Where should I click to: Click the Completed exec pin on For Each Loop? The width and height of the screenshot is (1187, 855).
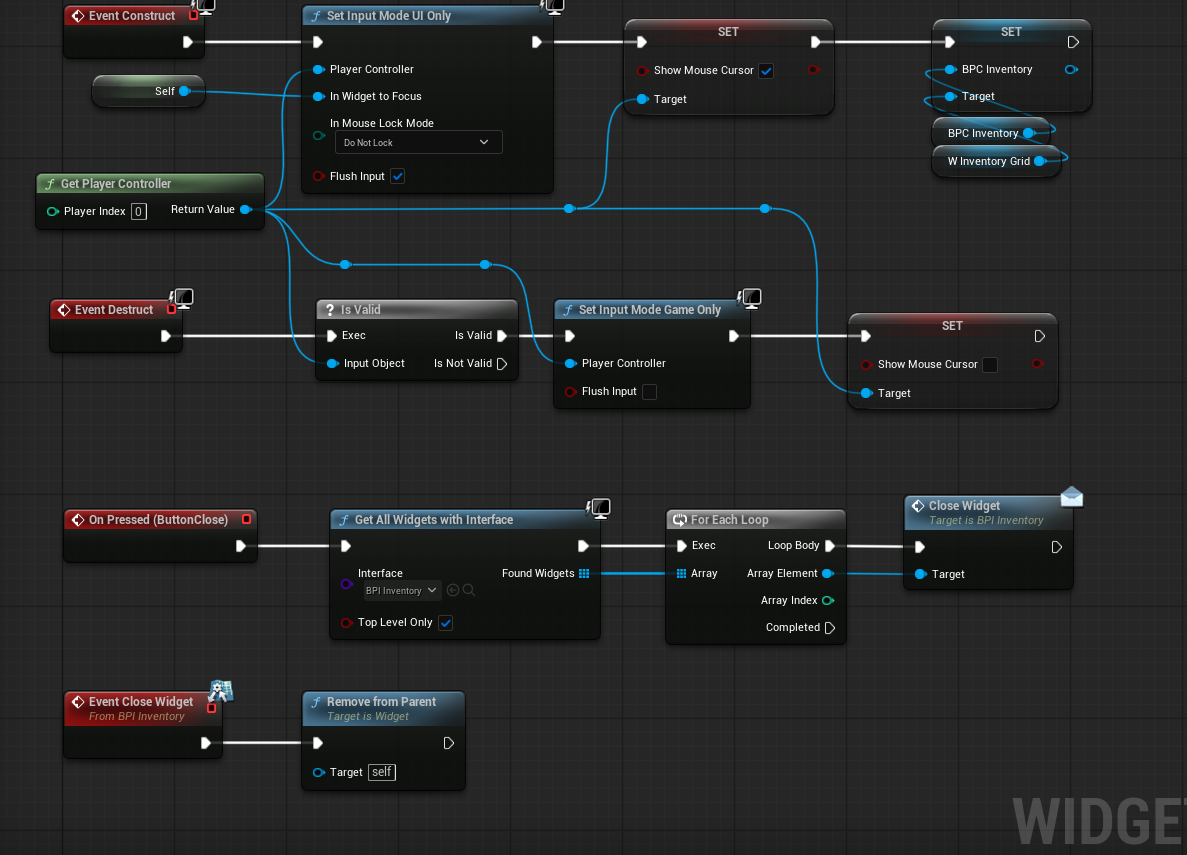coord(830,627)
